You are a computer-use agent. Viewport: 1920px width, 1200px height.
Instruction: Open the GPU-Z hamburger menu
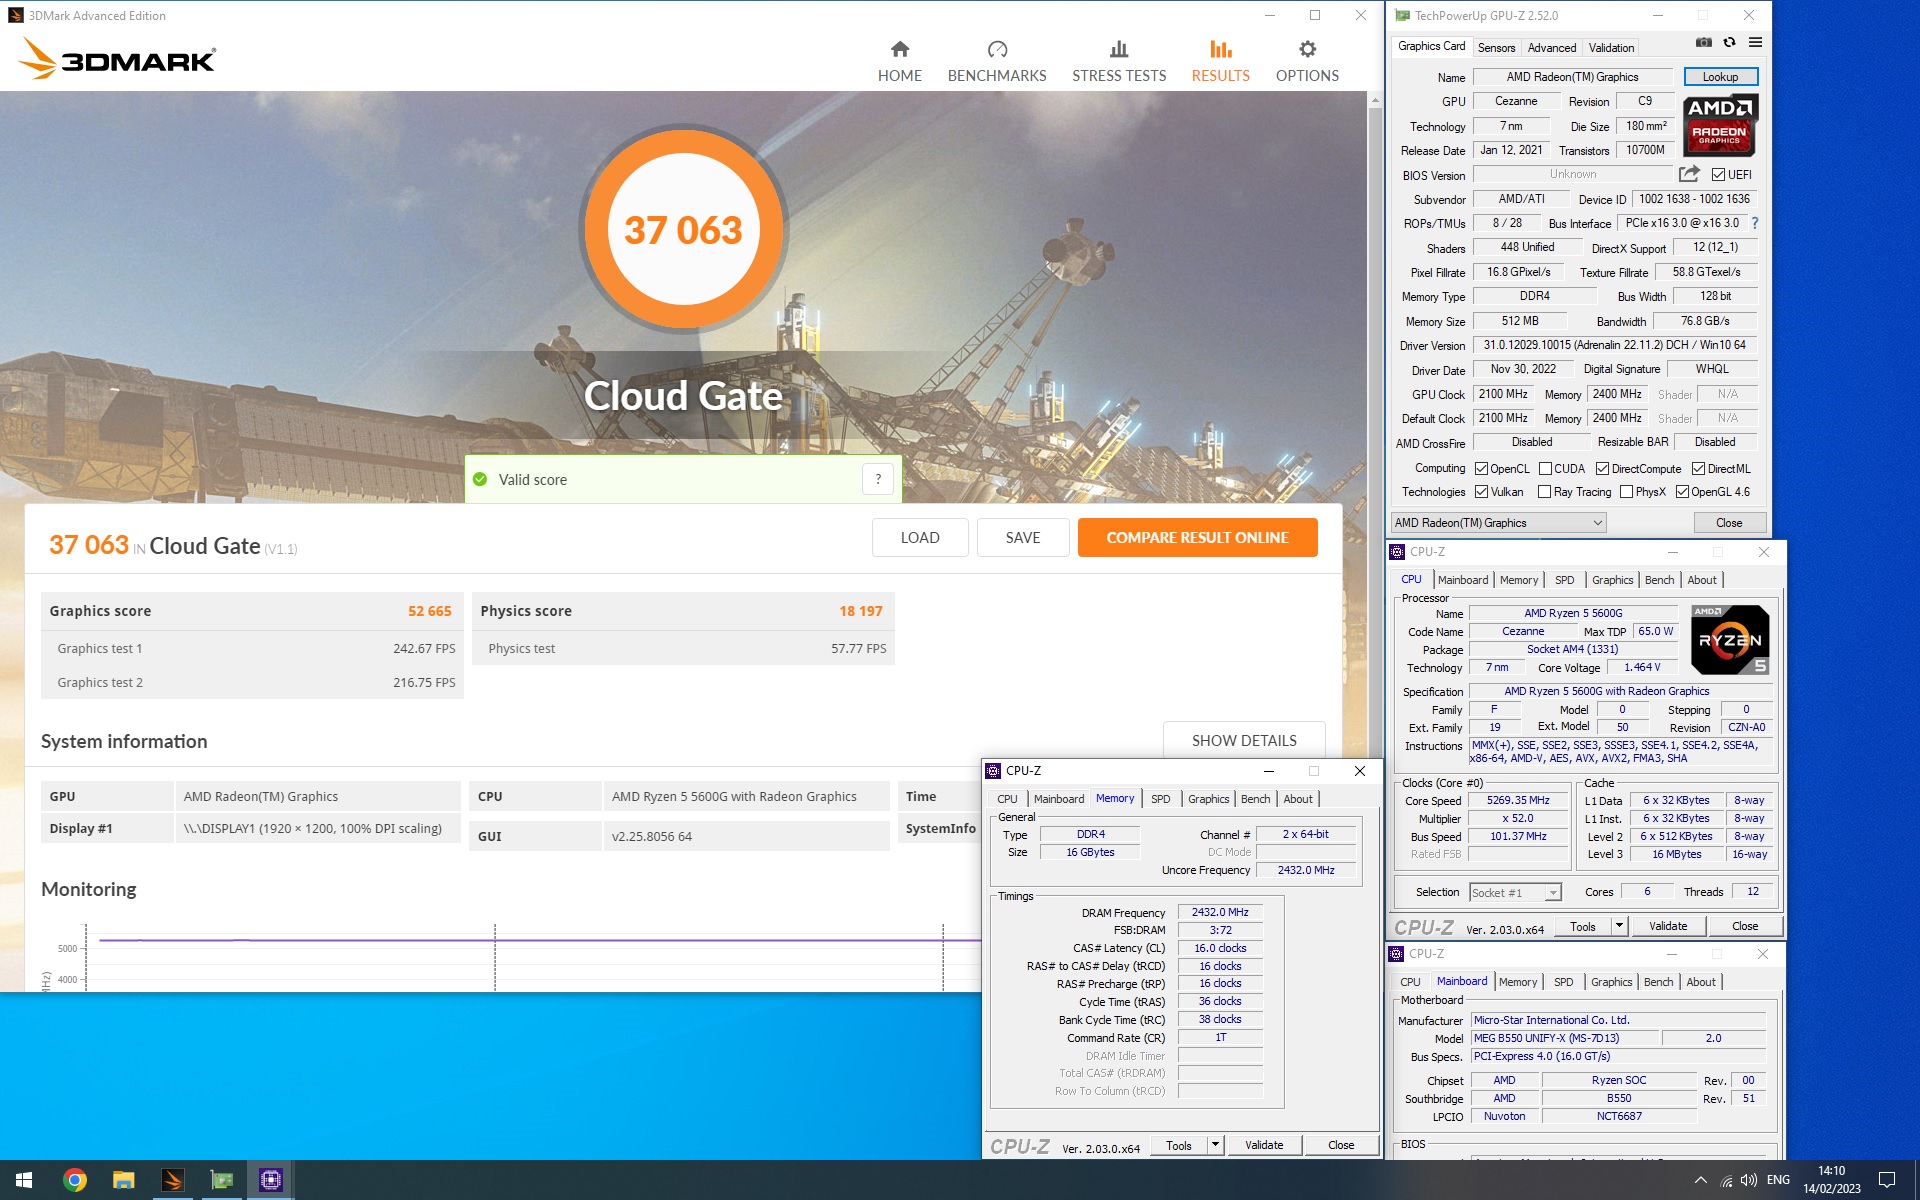coord(1755,43)
